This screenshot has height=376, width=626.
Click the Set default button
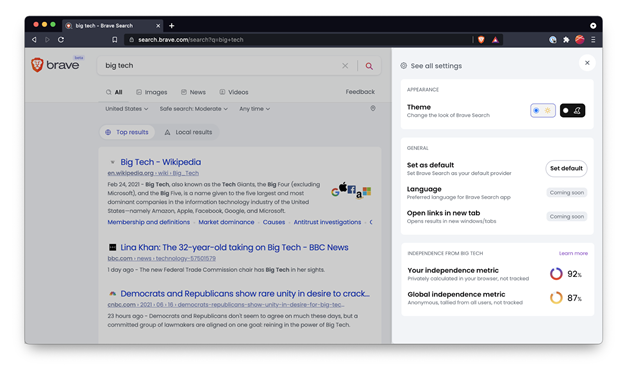click(566, 168)
